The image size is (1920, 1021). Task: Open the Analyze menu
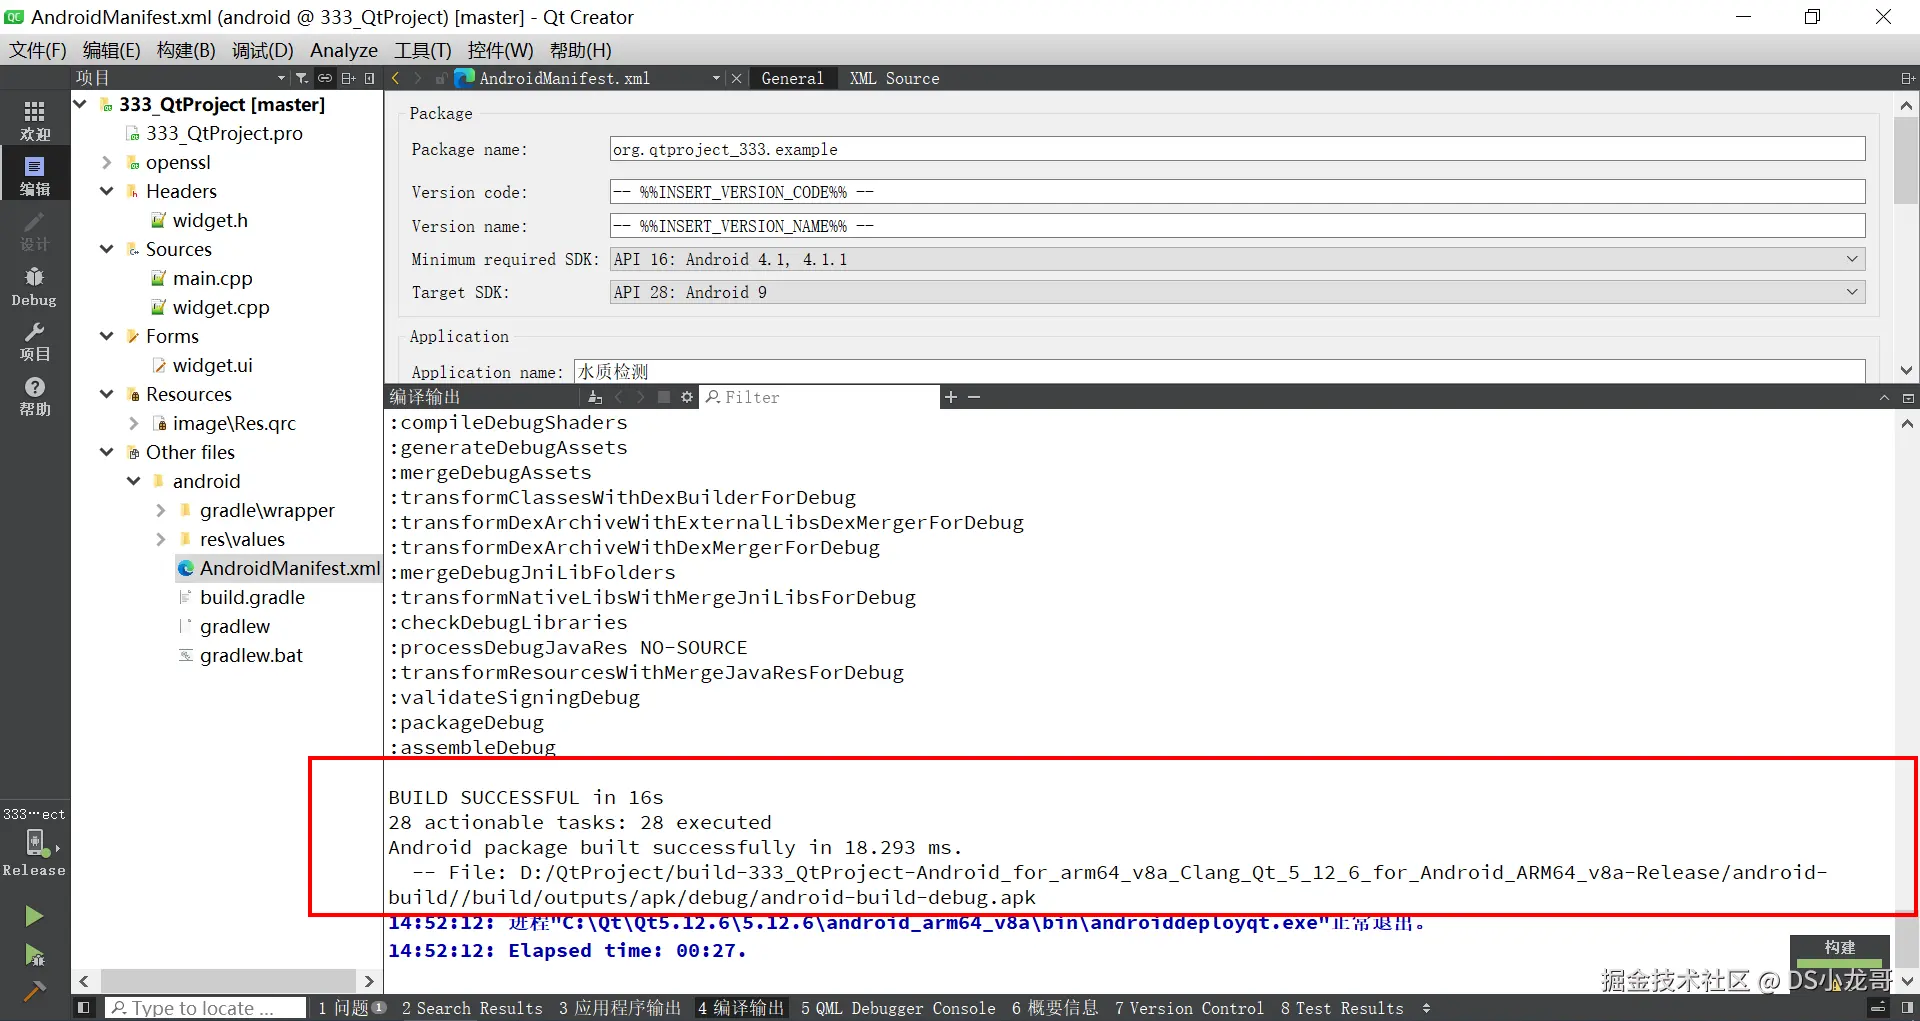(x=344, y=50)
